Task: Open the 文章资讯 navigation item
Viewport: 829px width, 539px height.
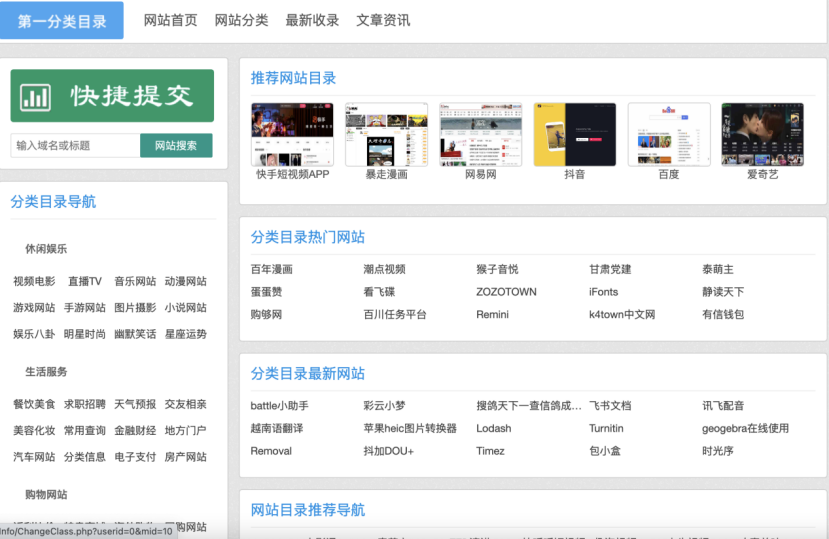Action: click(383, 21)
